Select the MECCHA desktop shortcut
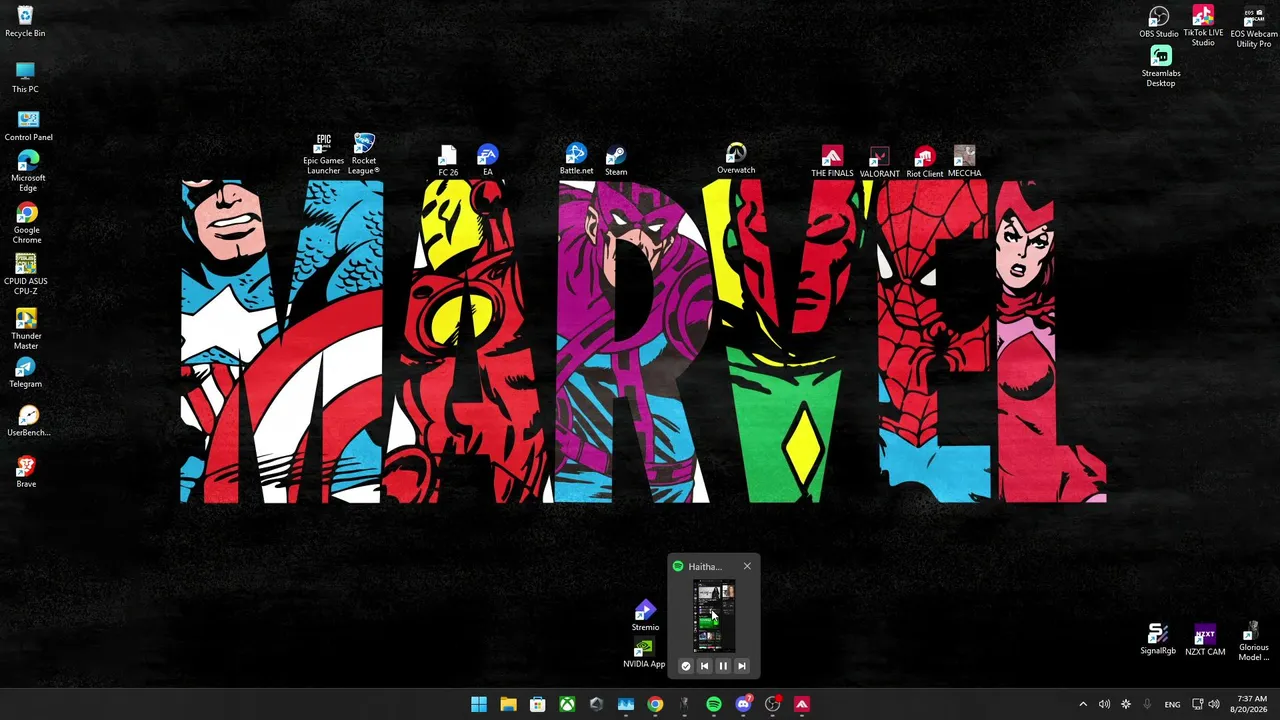This screenshot has width=1280, height=720. (964, 162)
